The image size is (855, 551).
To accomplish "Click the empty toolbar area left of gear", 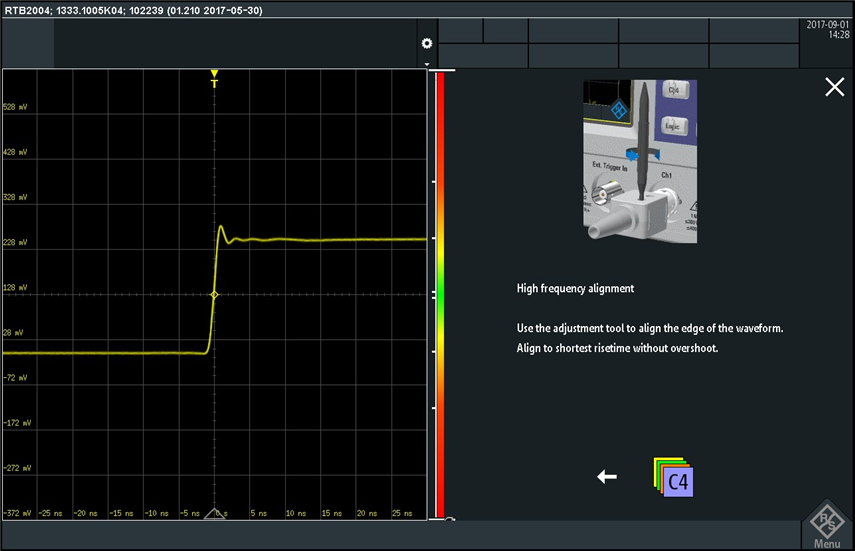I will 235,43.
